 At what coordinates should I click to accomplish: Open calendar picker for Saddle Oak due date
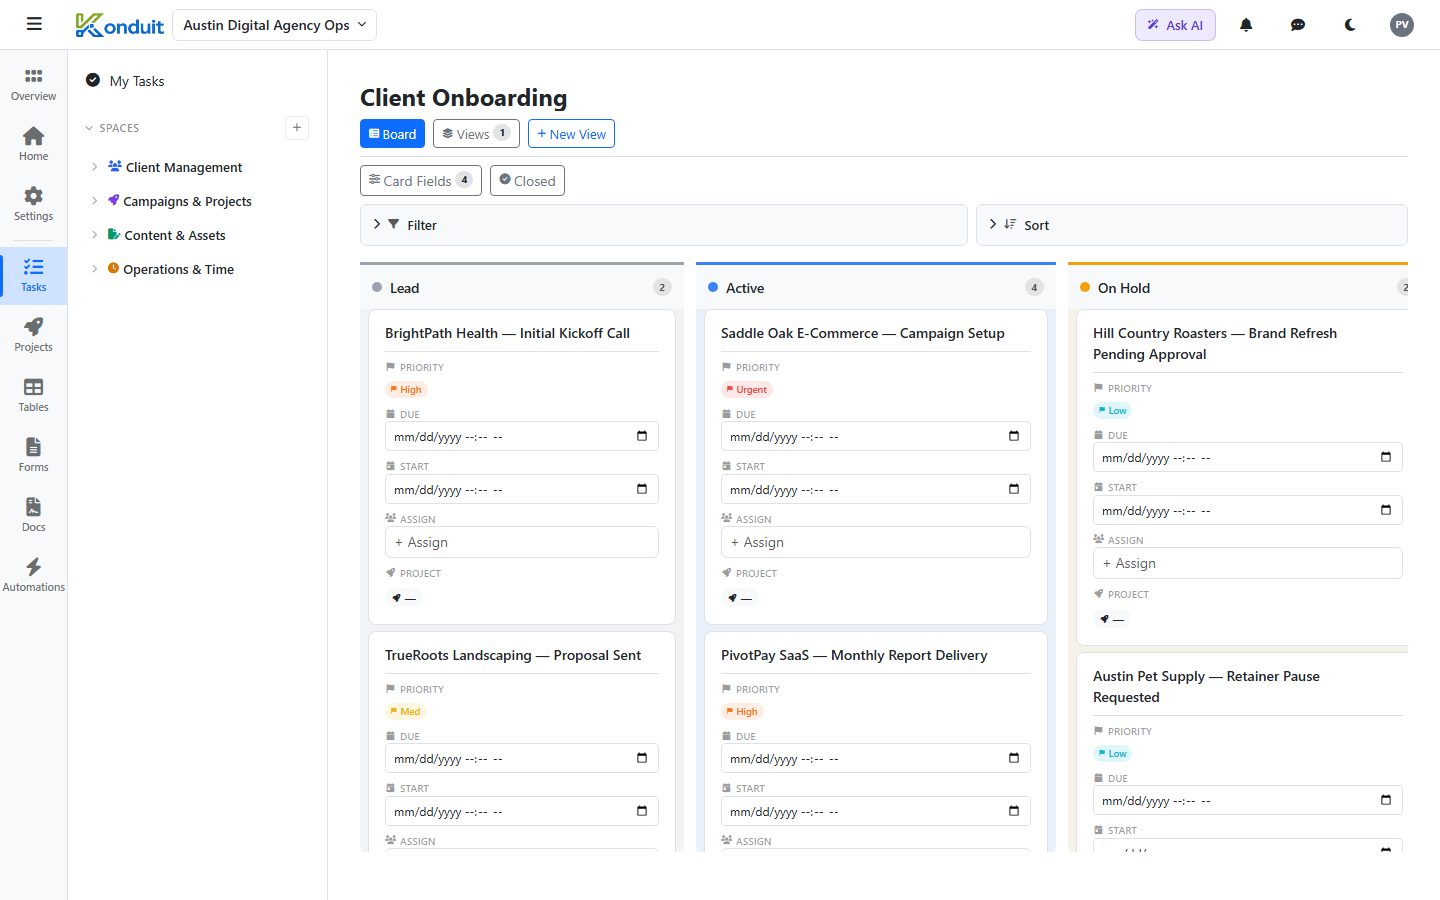click(x=1014, y=436)
